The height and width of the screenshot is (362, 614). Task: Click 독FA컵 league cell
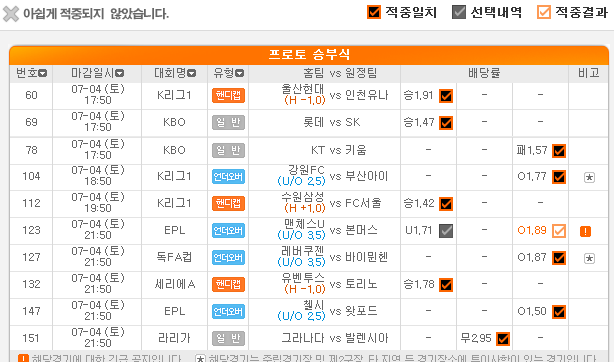pos(174,258)
